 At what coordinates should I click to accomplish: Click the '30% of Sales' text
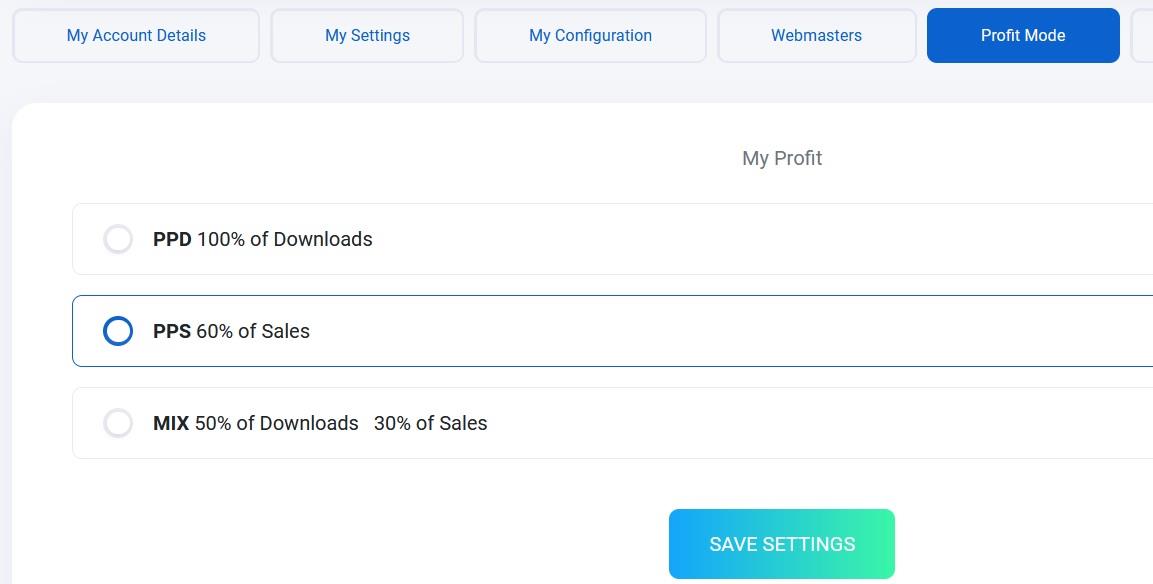[430, 423]
